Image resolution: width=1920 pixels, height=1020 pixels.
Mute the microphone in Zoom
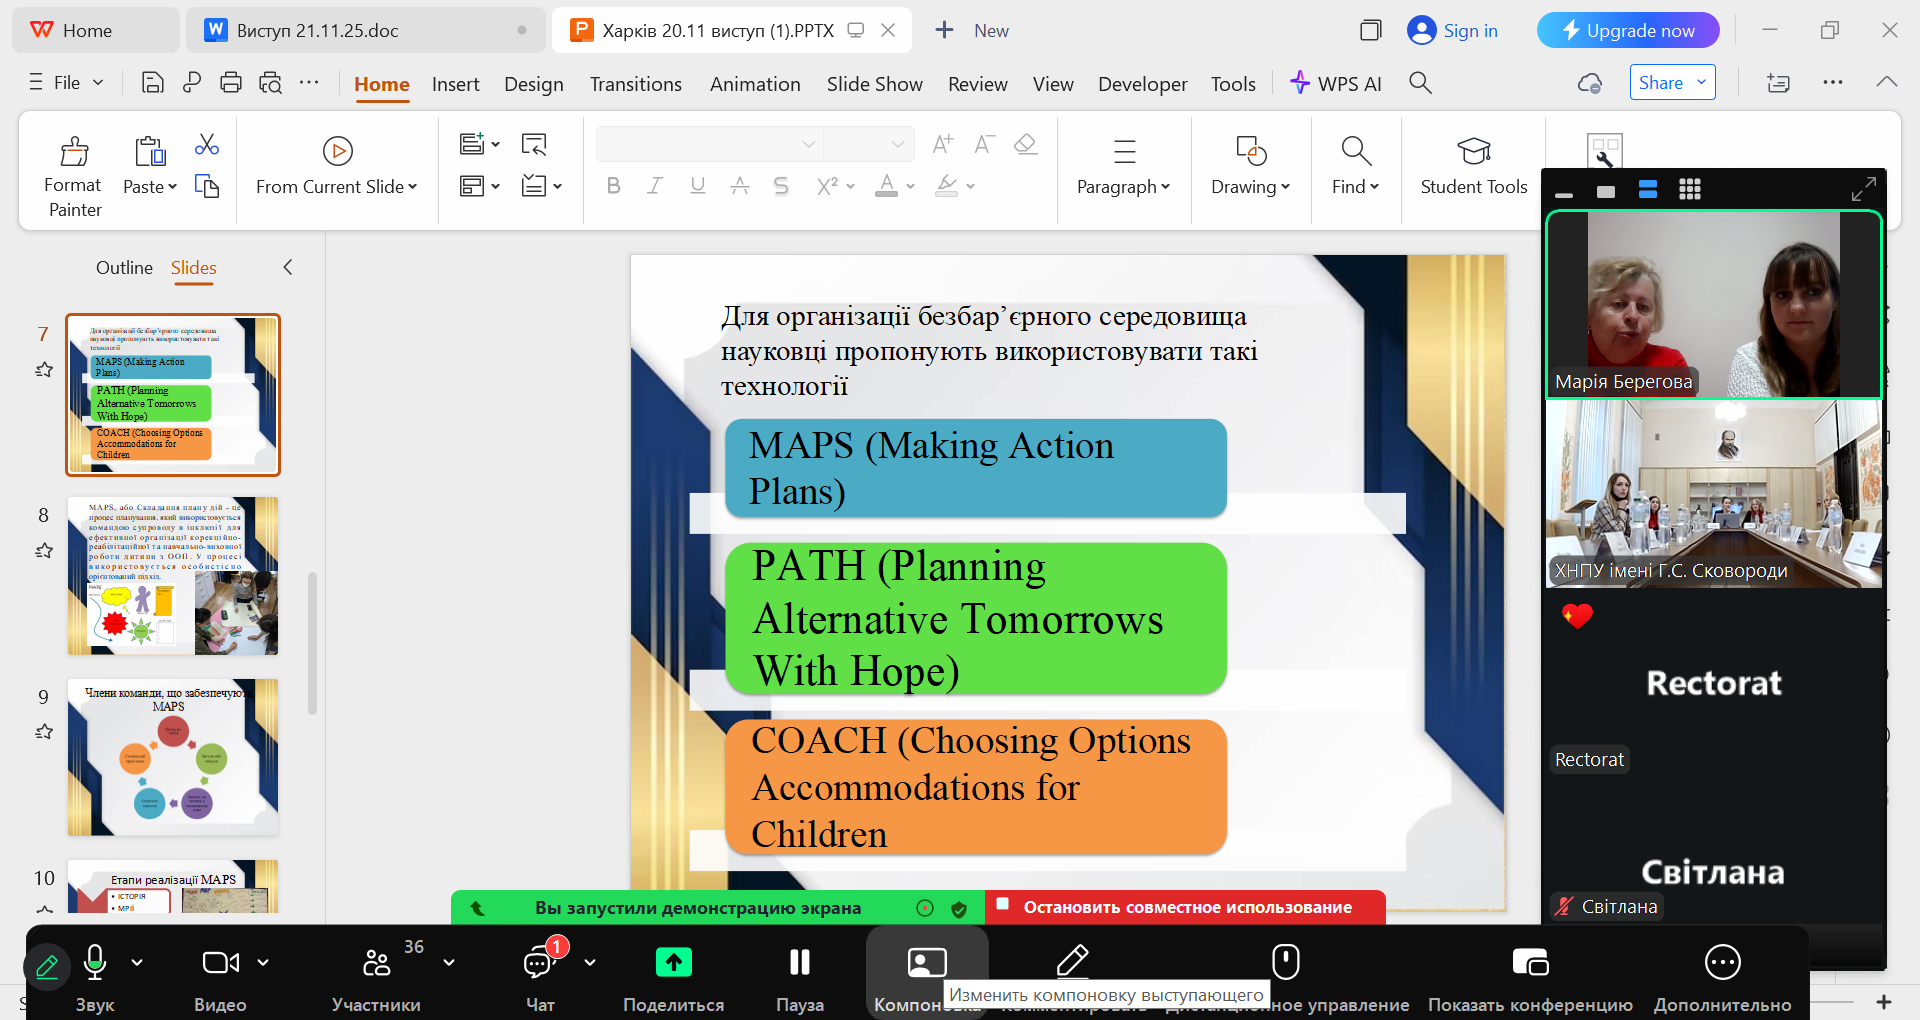[x=95, y=963]
